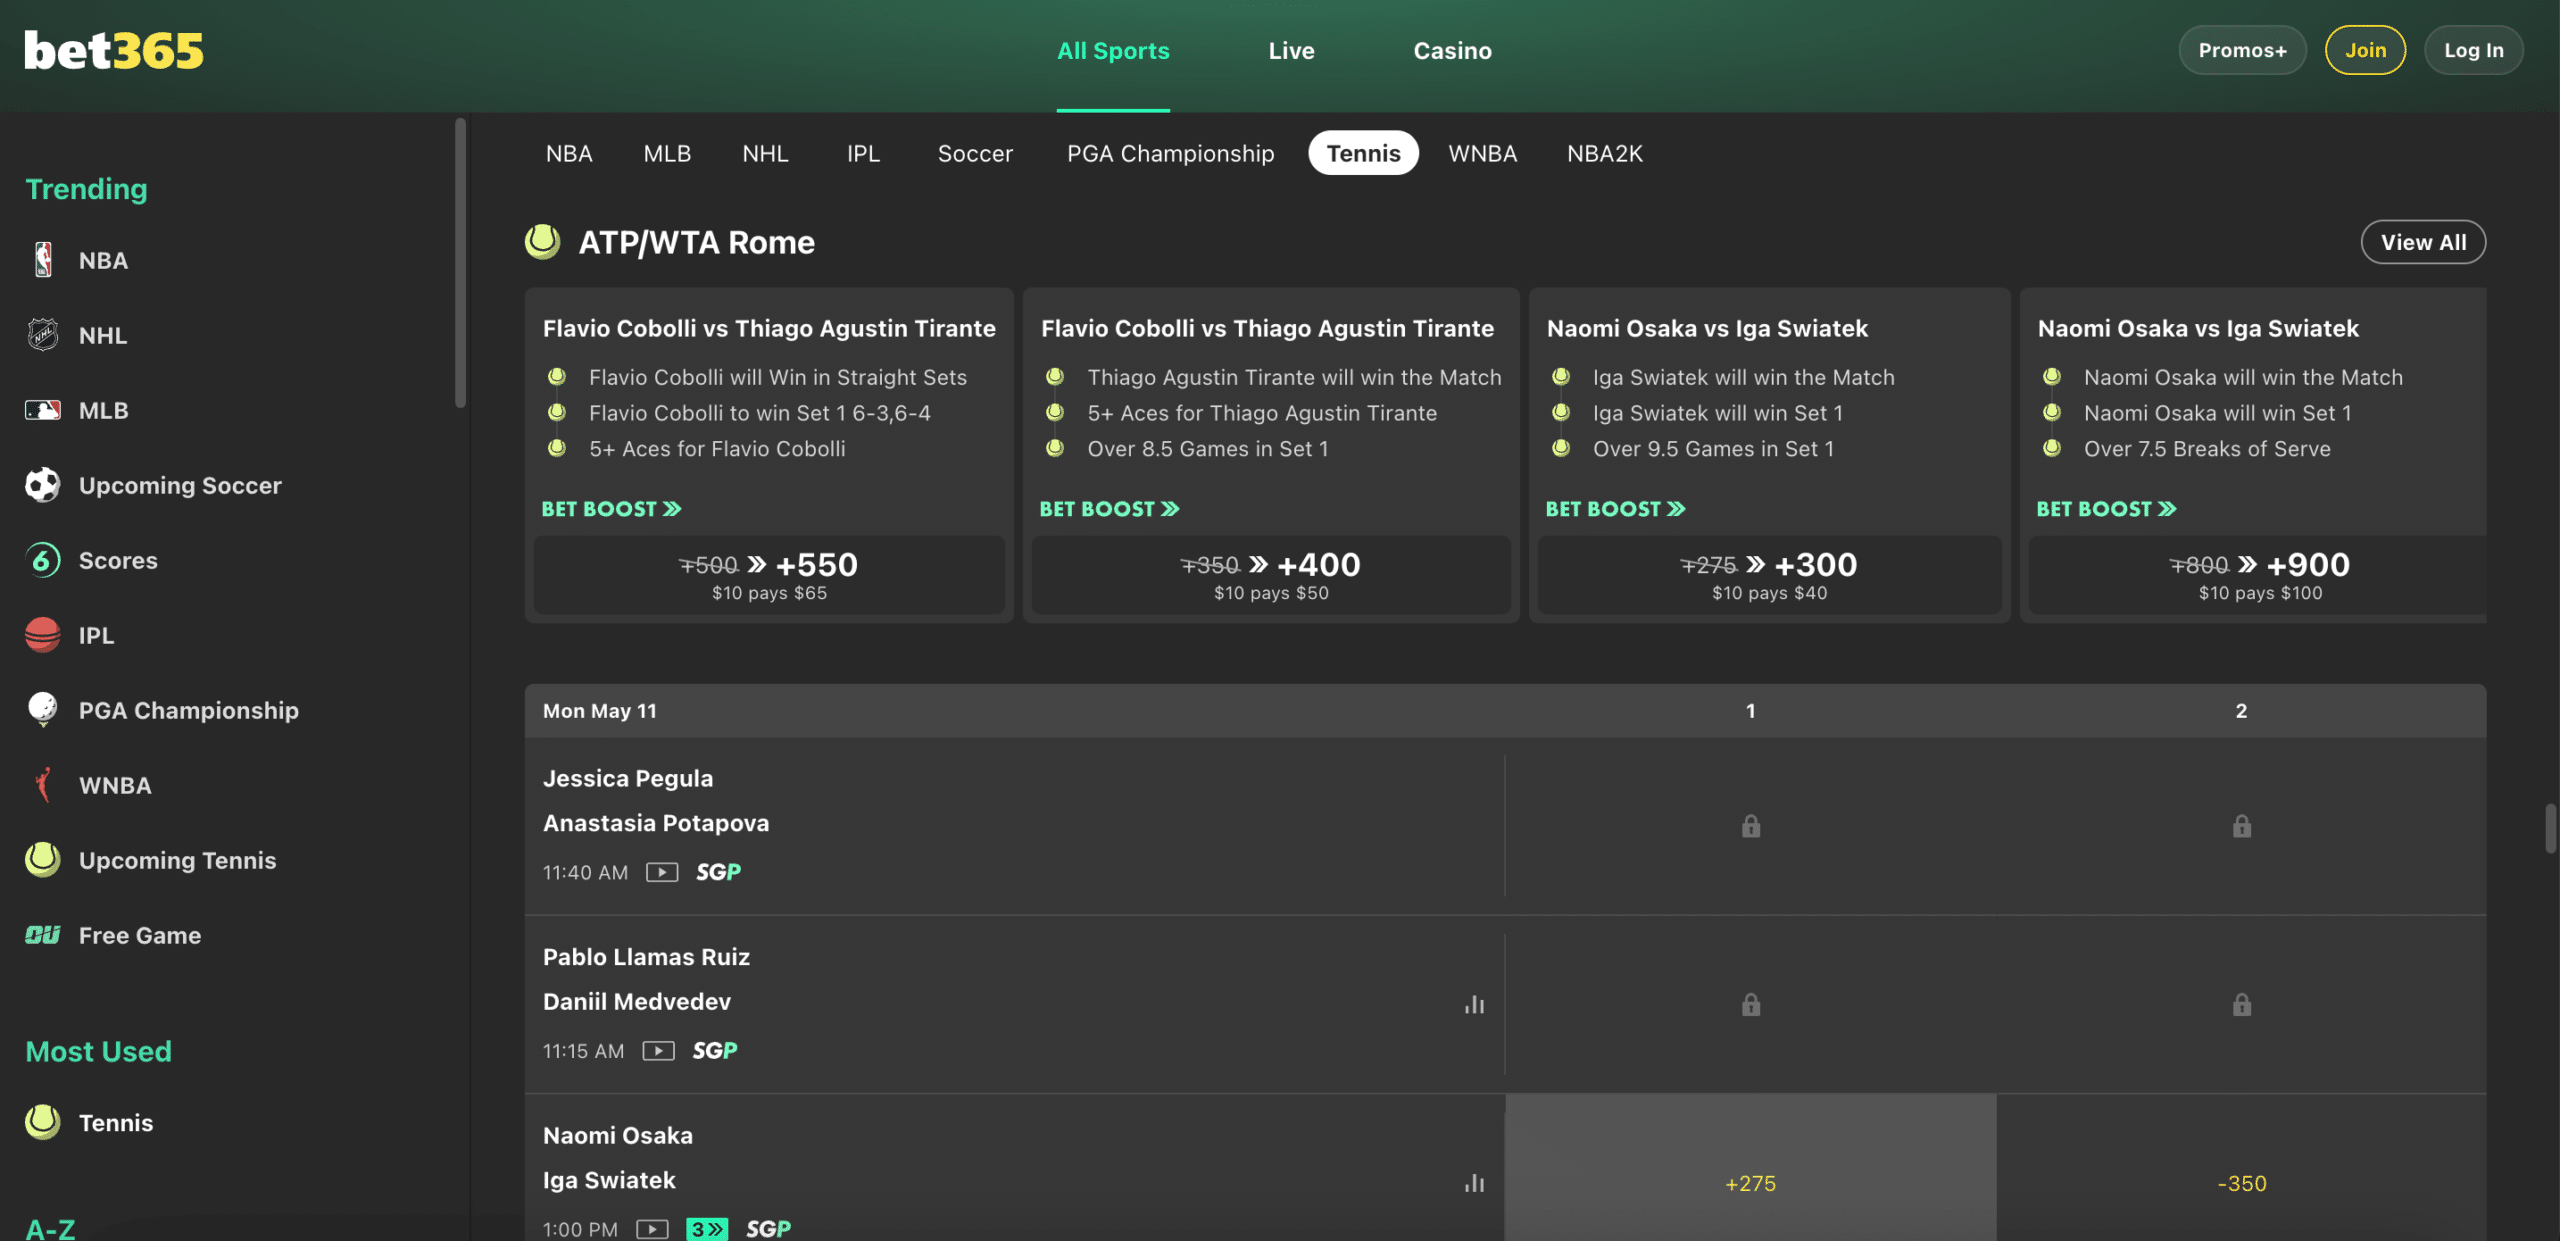This screenshot has width=2560, height=1241.
Task: Click BET BOOST label on Tirante match win card
Action: tap(1109, 509)
